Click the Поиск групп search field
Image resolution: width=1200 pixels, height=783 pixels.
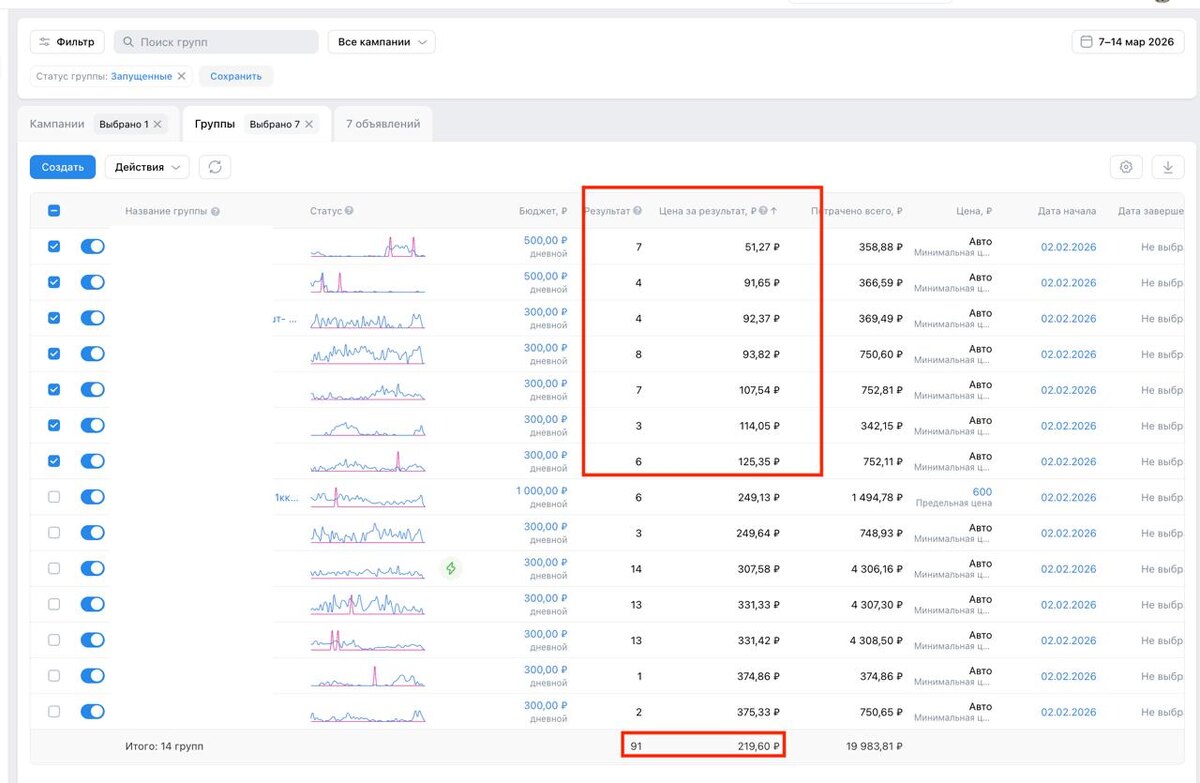click(216, 42)
